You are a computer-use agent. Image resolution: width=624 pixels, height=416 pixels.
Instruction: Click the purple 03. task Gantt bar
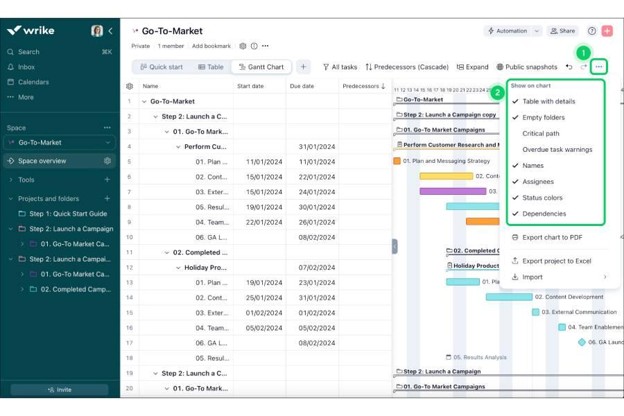pos(453,191)
